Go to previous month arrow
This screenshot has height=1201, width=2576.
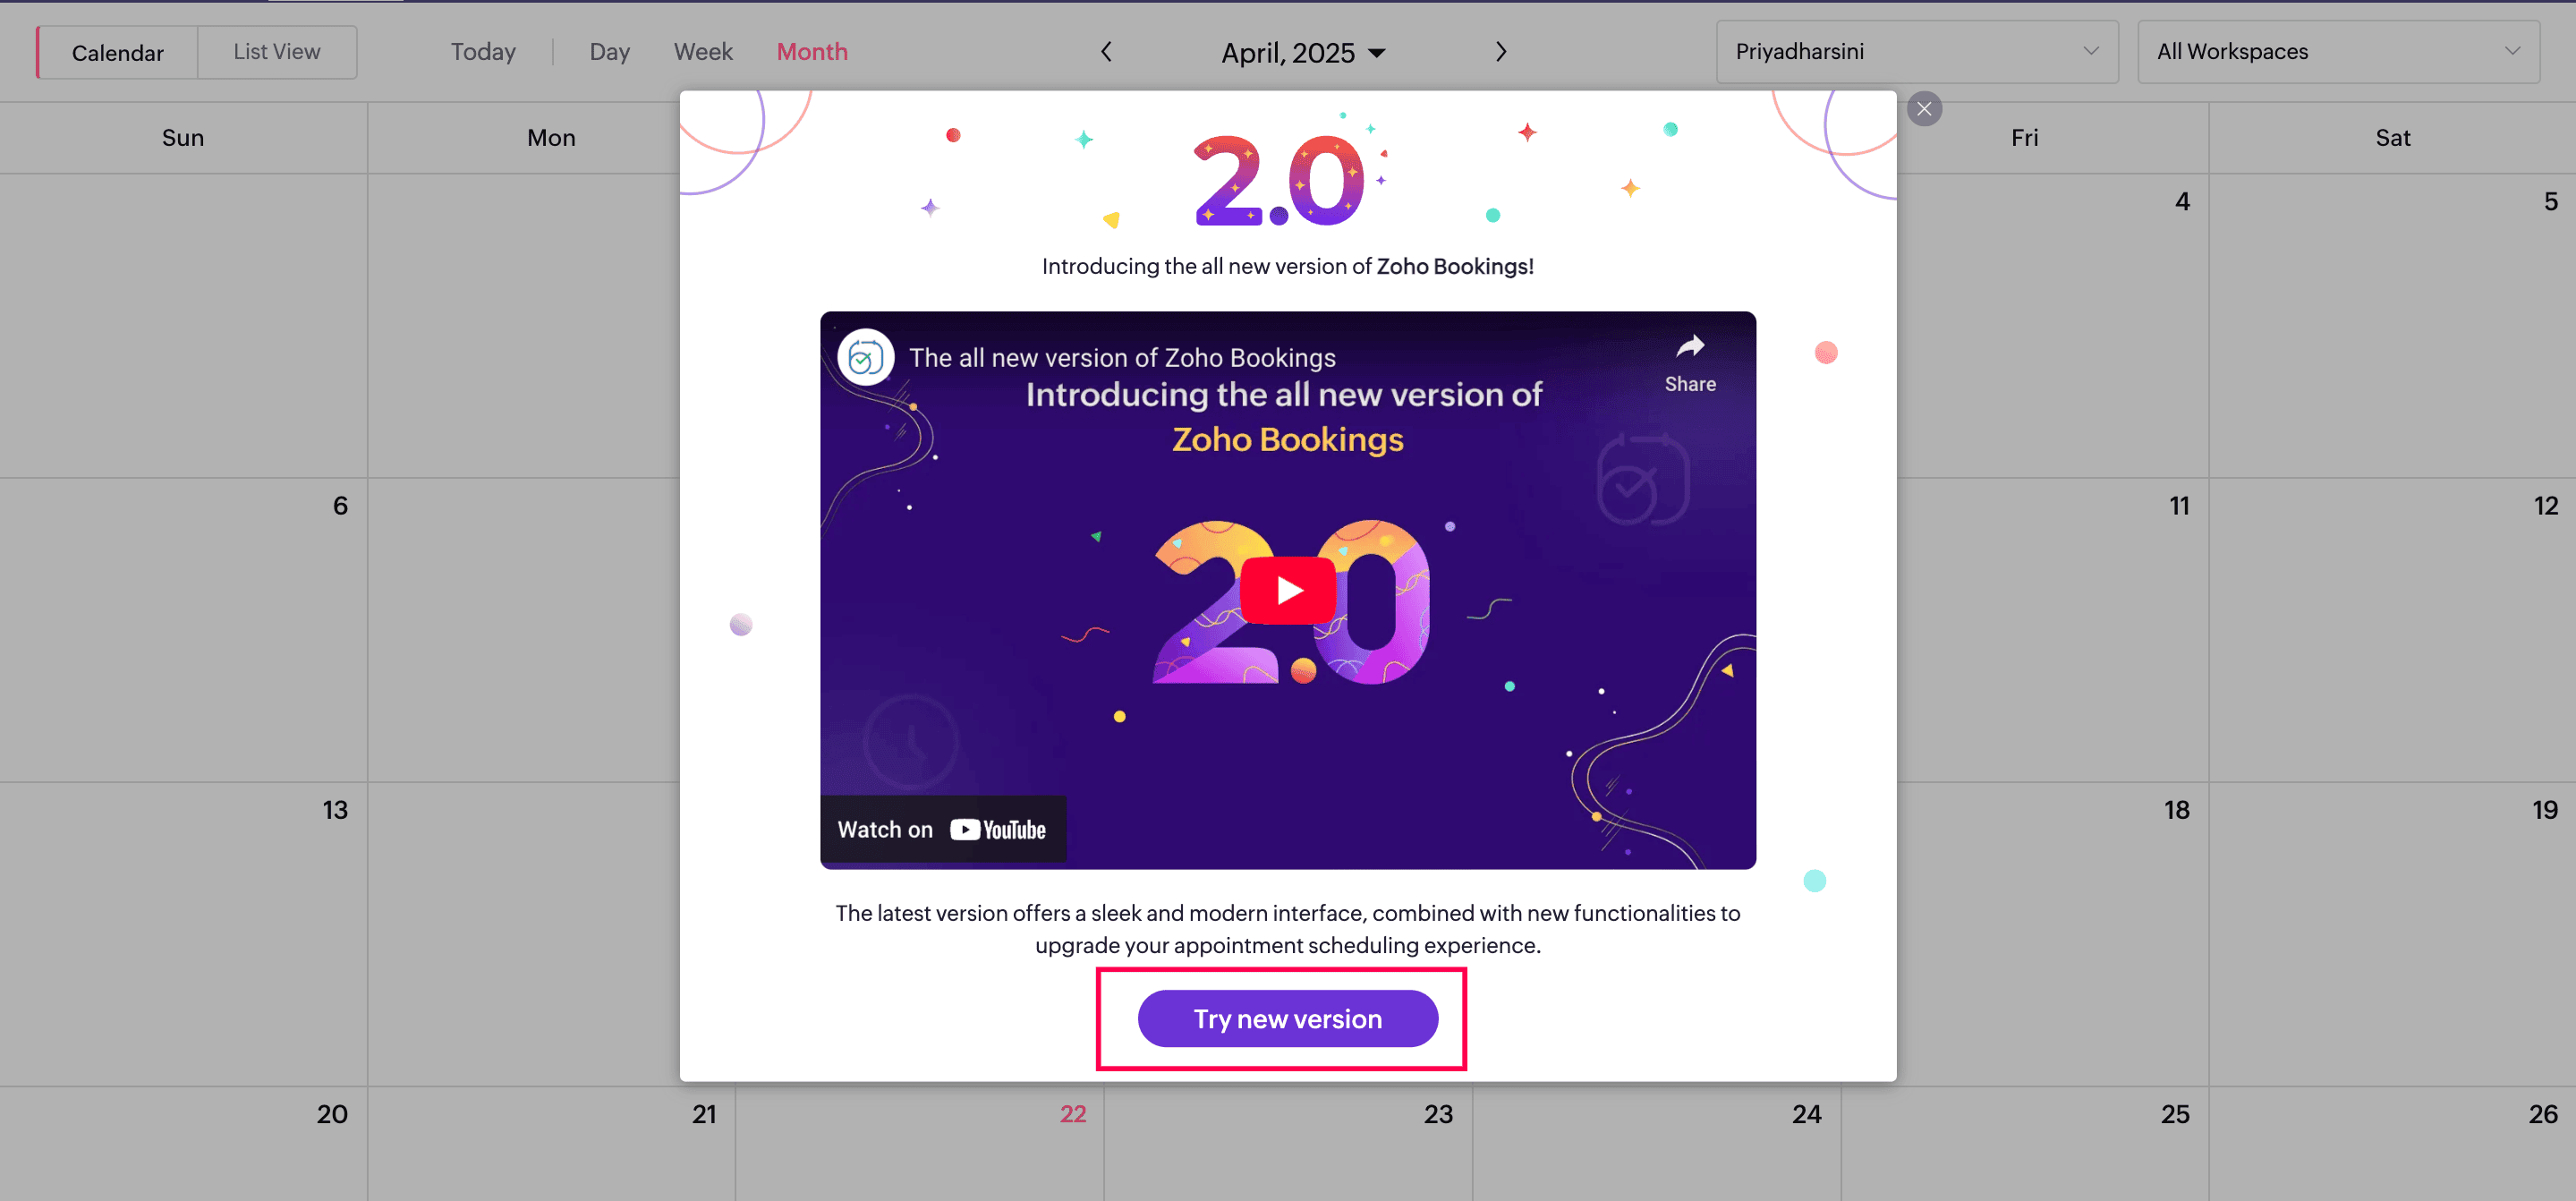1106,52
